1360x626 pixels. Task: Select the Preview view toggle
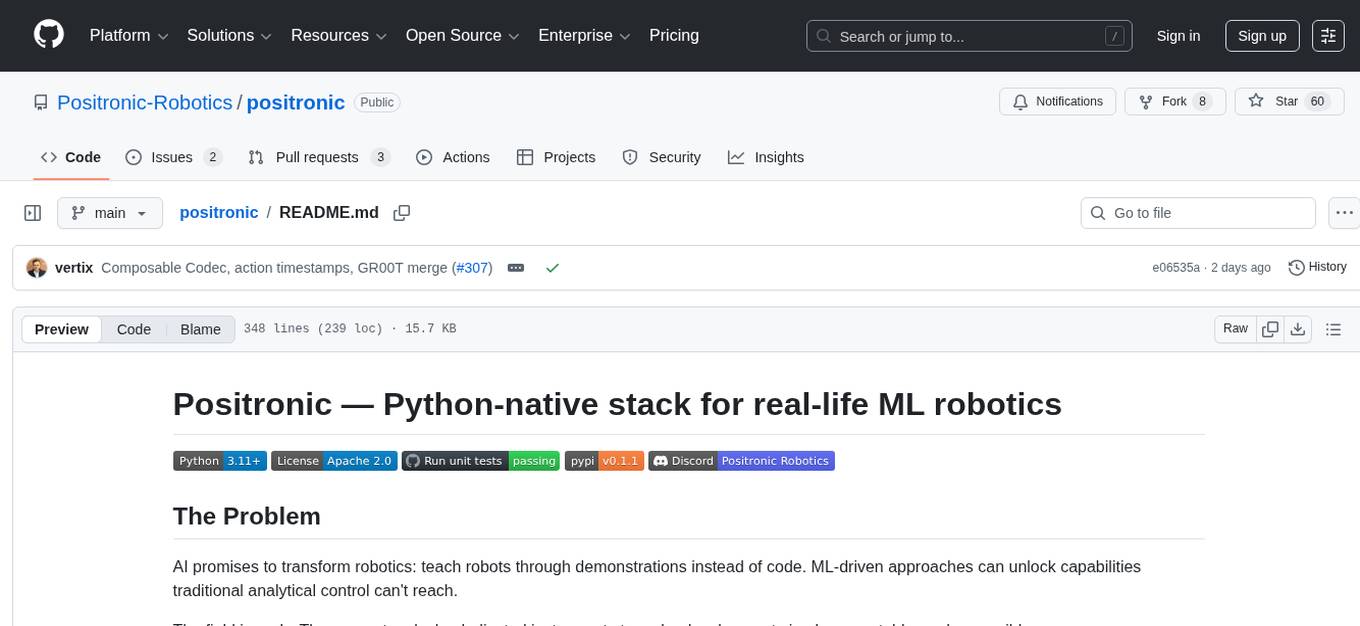[62, 329]
